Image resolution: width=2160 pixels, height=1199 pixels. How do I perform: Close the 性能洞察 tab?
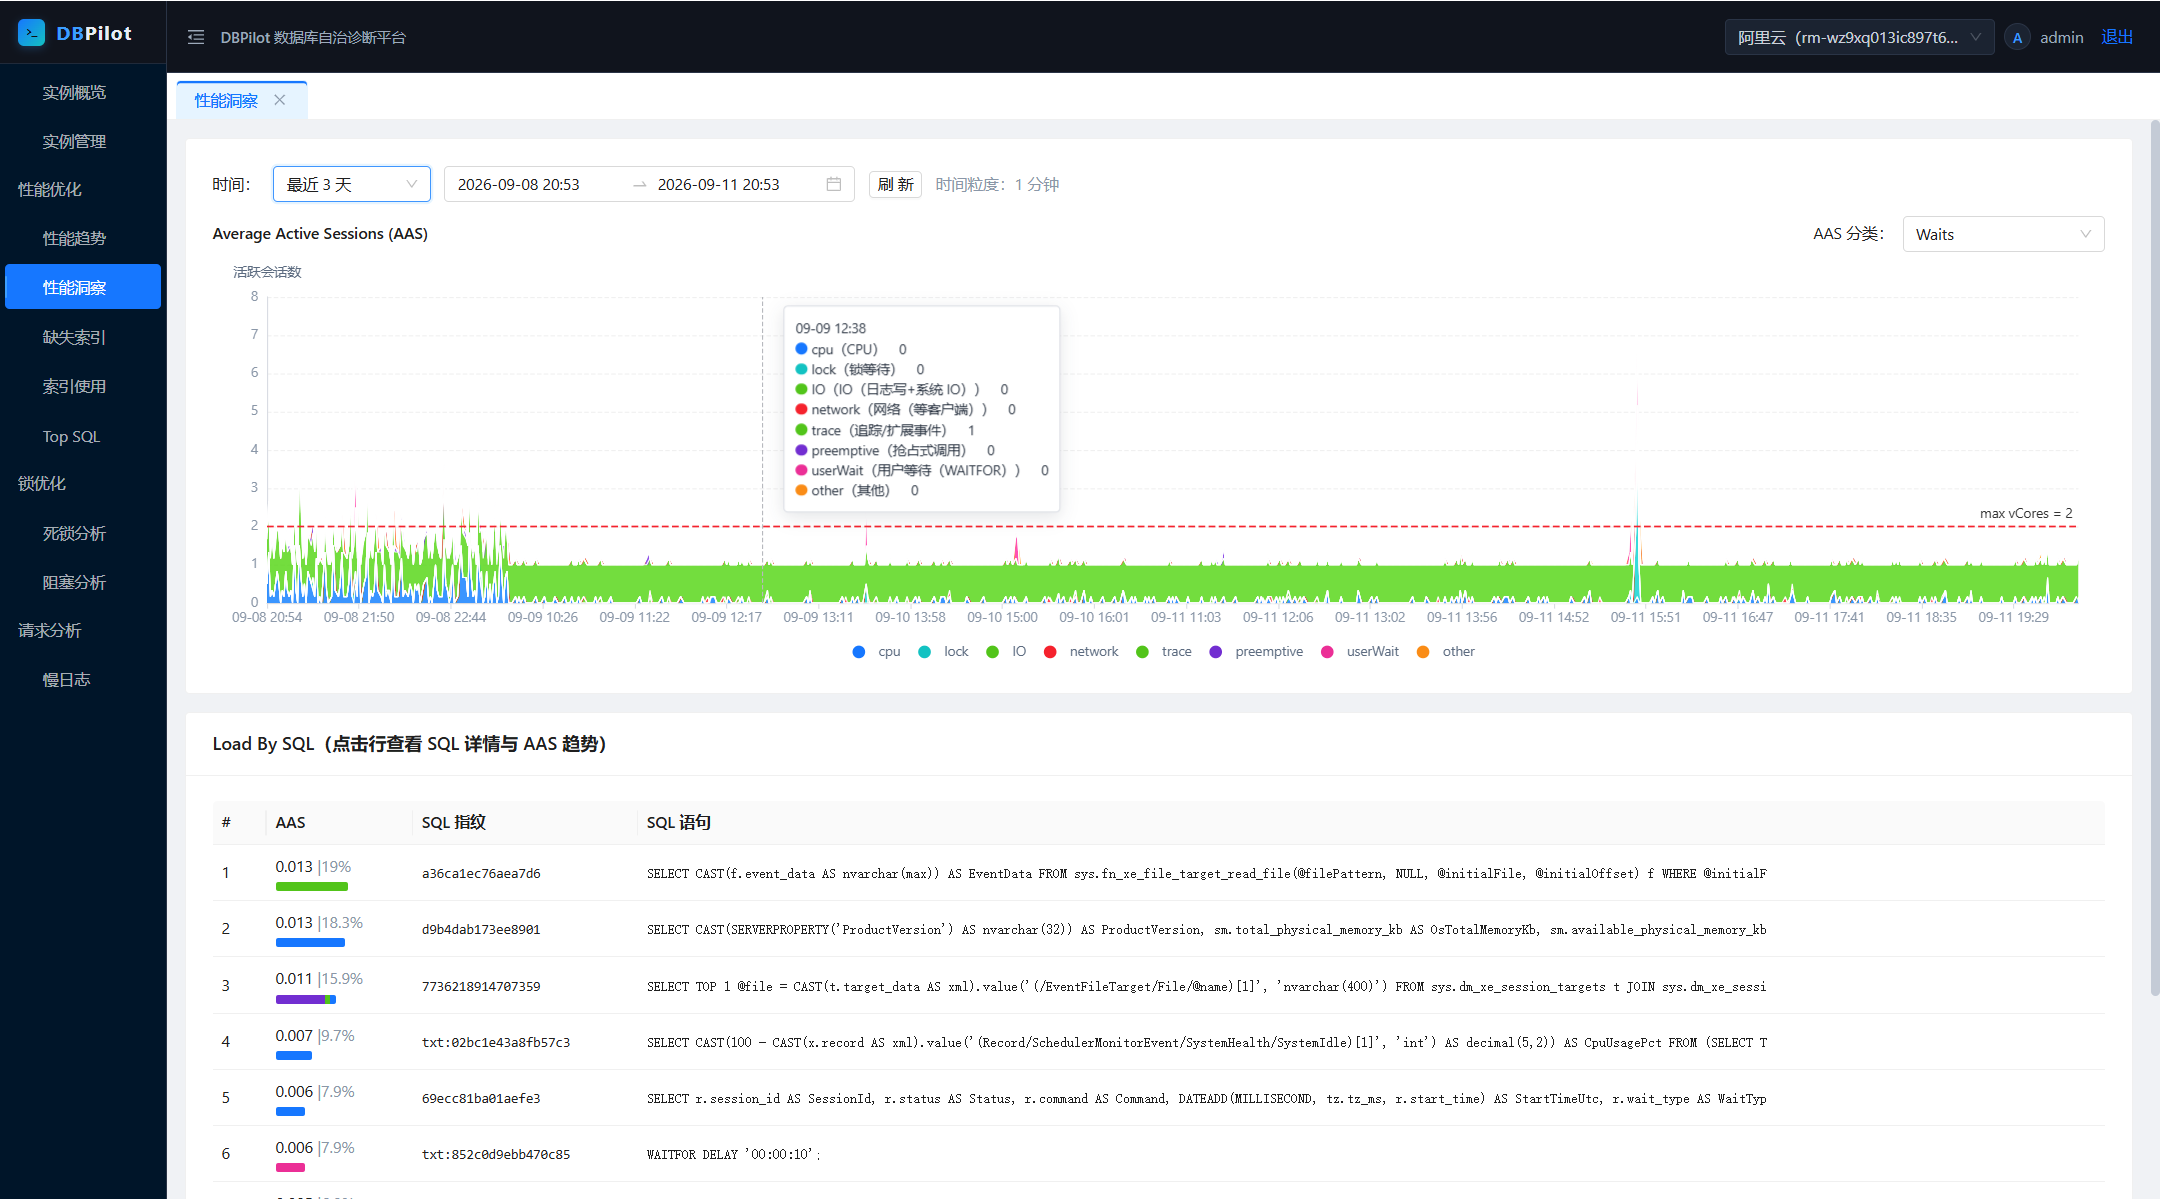pos(280,100)
